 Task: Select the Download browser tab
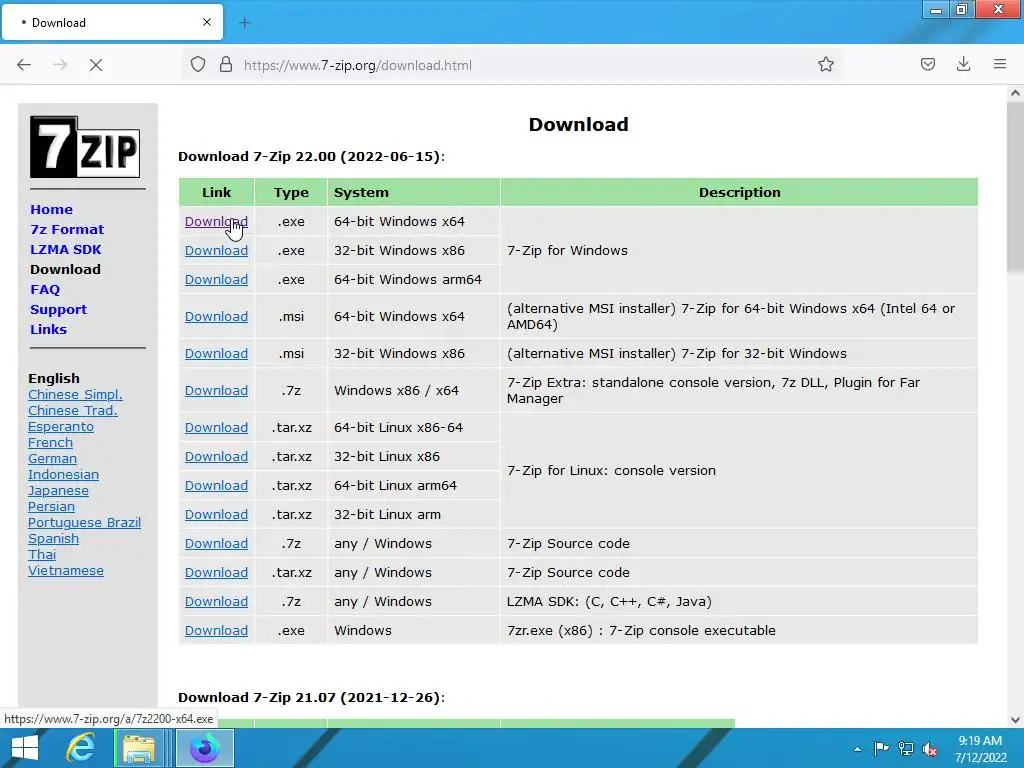112,22
